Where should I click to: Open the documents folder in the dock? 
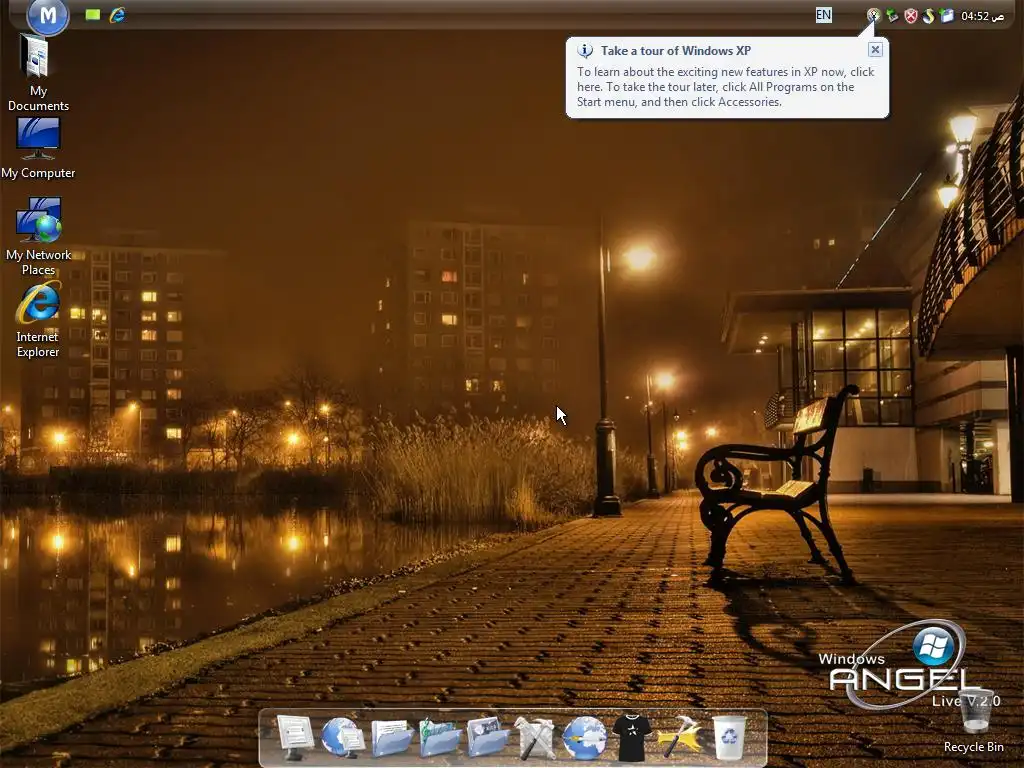392,738
